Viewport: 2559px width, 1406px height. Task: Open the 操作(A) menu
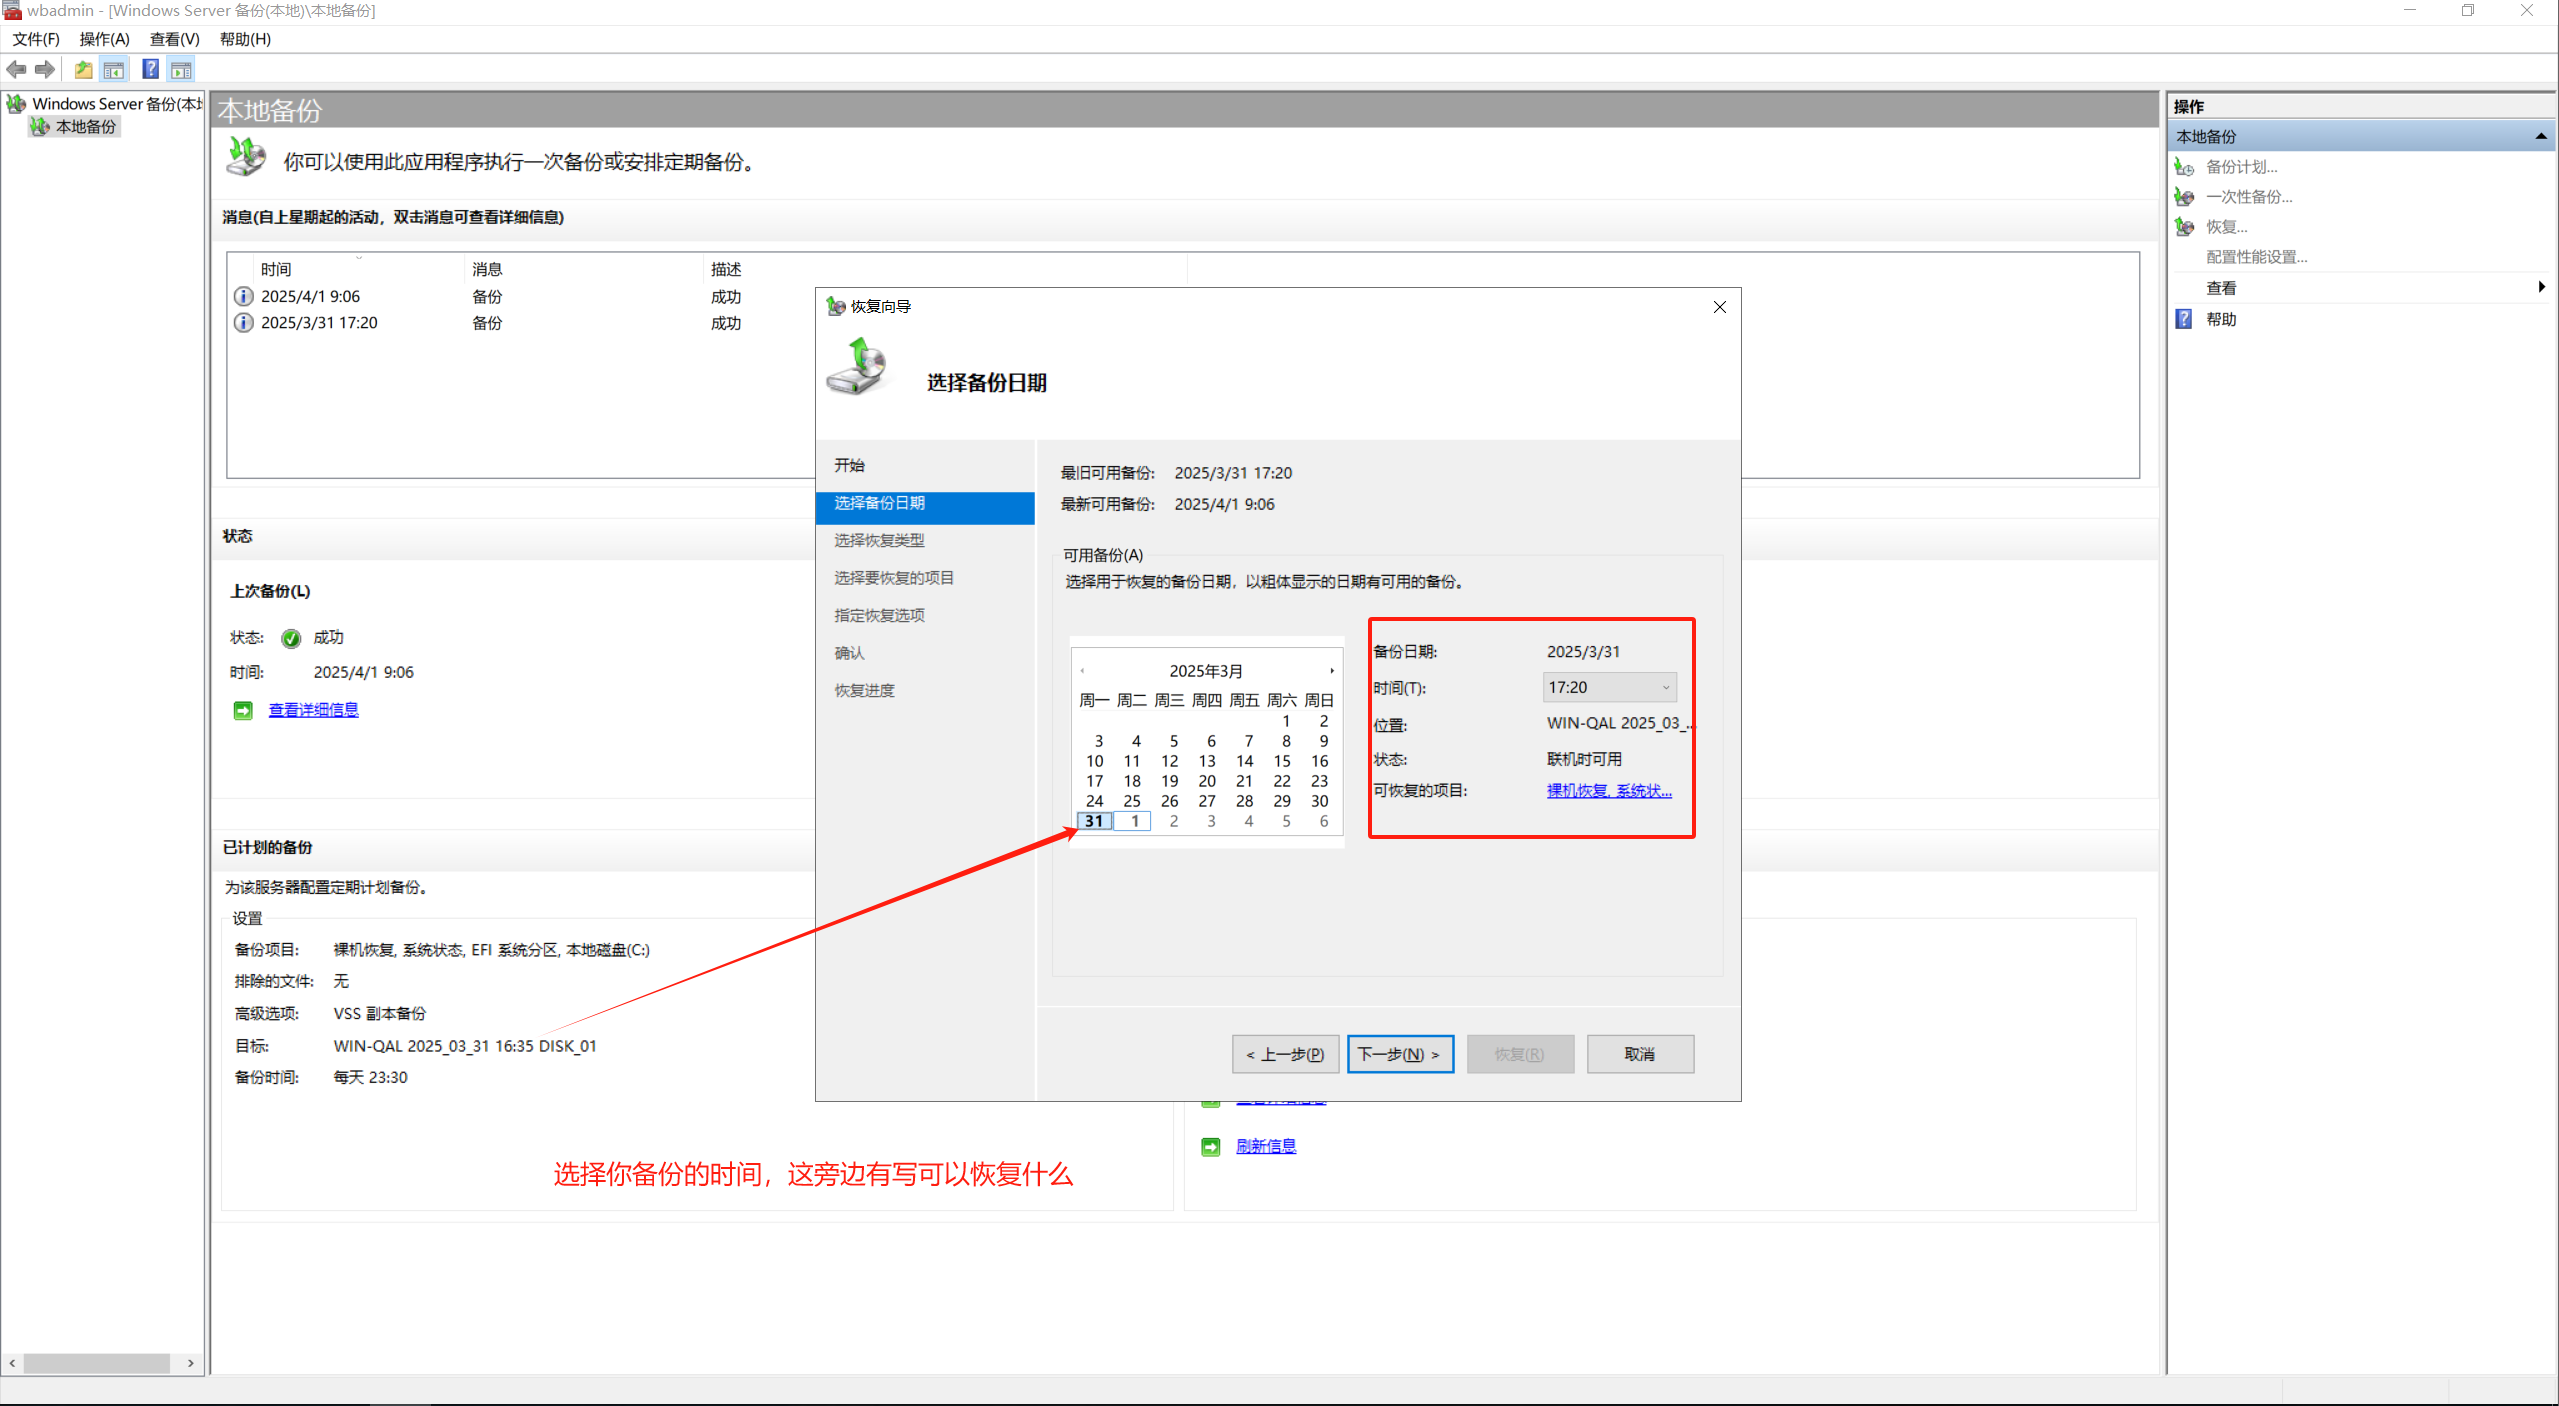pos(104,39)
